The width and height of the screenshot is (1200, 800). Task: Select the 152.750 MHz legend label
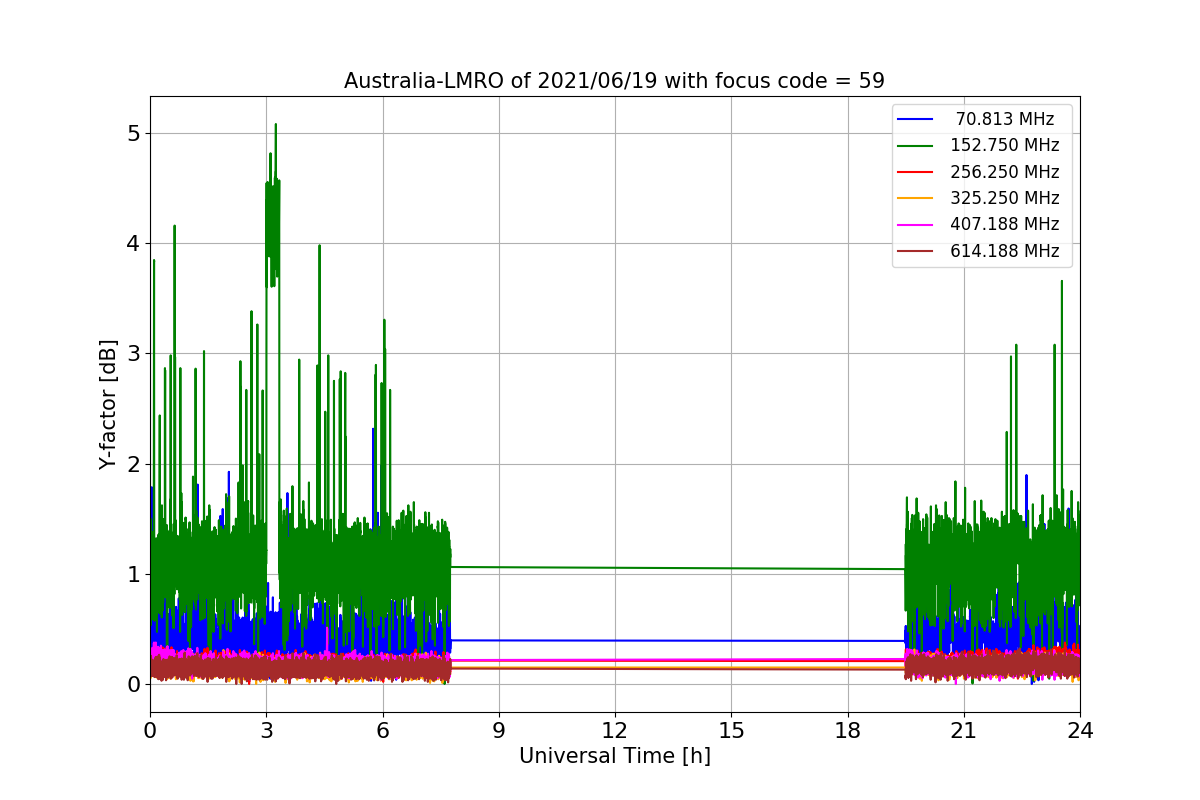1005,145
